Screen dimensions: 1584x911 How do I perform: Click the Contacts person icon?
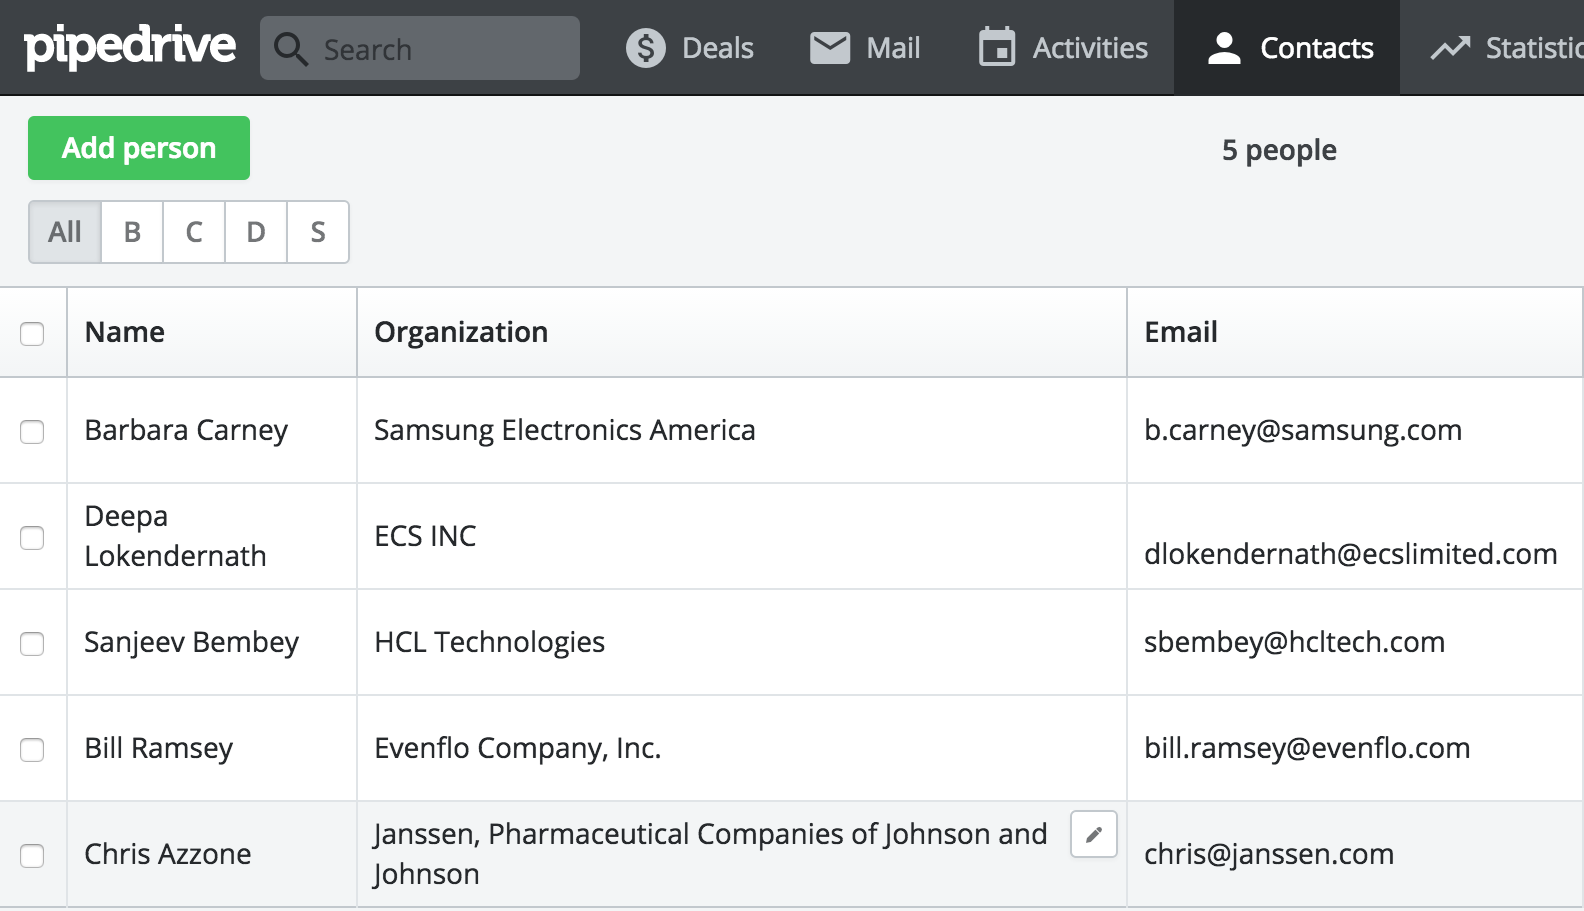click(1224, 48)
